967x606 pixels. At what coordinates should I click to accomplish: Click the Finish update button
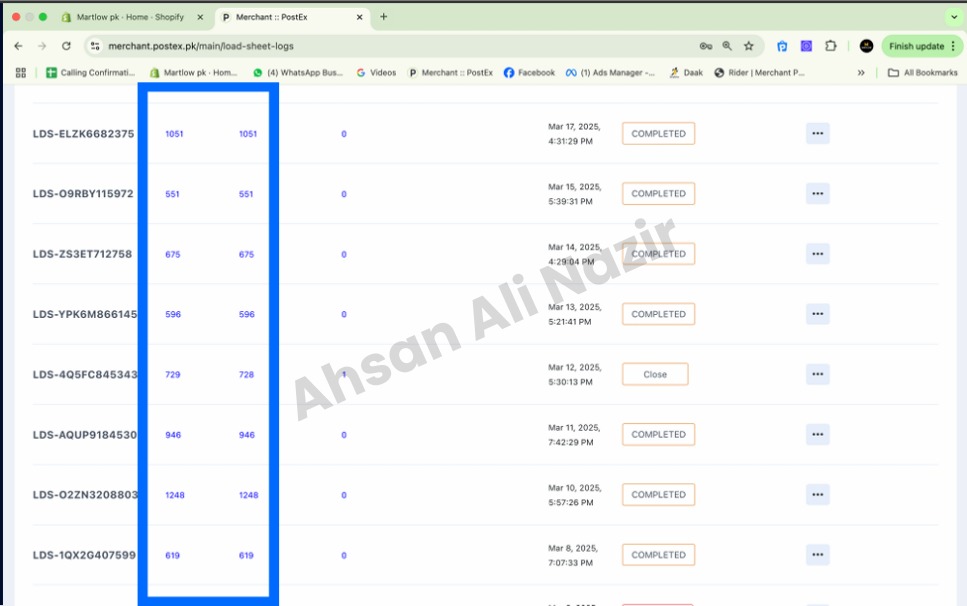(922, 46)
